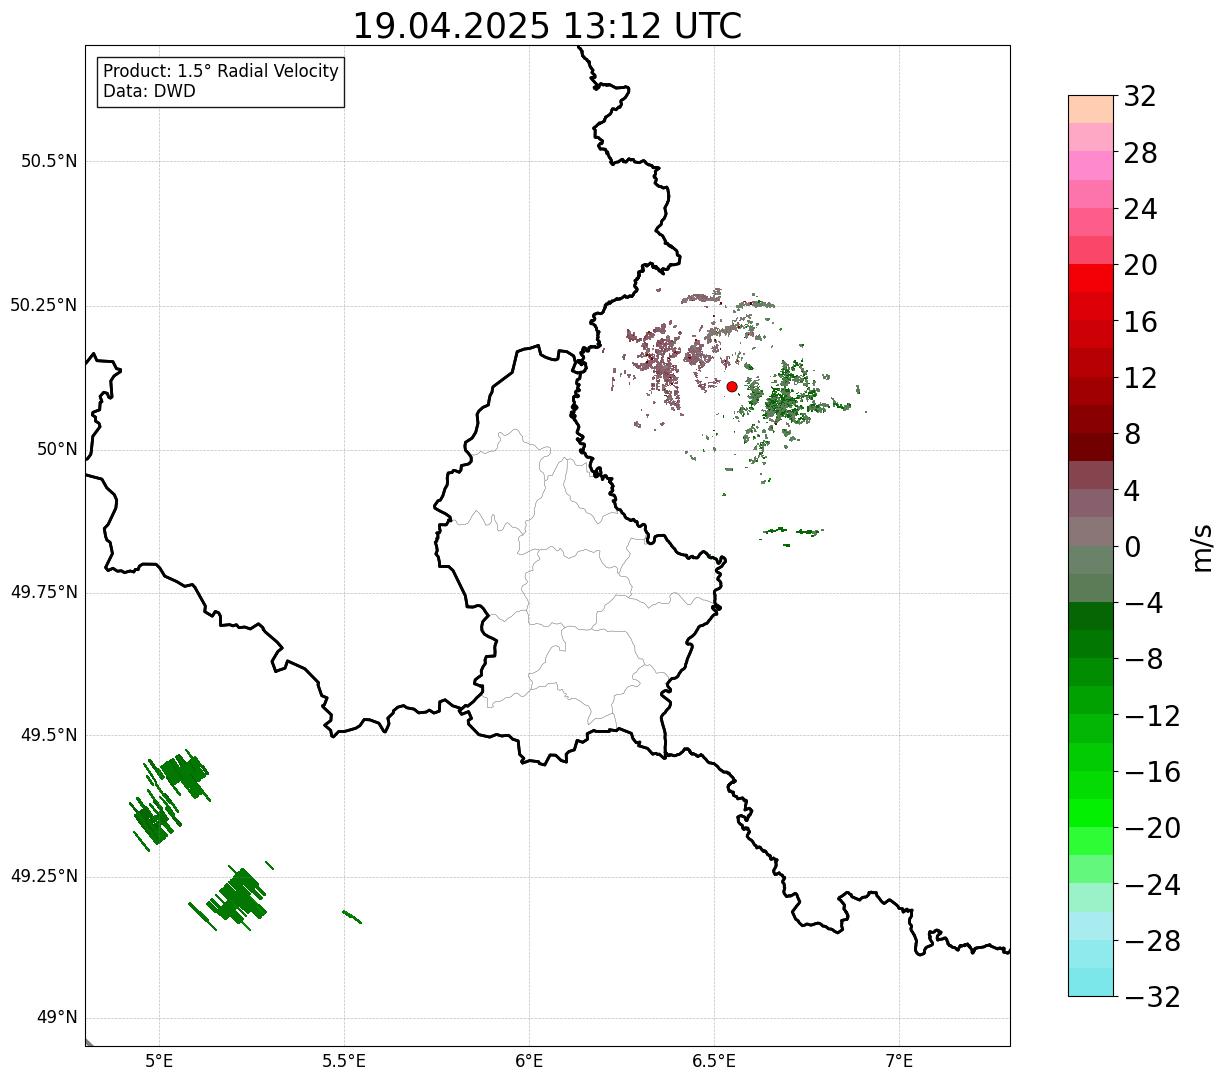Screen dimensions: 1225x1081
Task: Click the colorbar tick value −16
Action: (x=1152, y=772)
